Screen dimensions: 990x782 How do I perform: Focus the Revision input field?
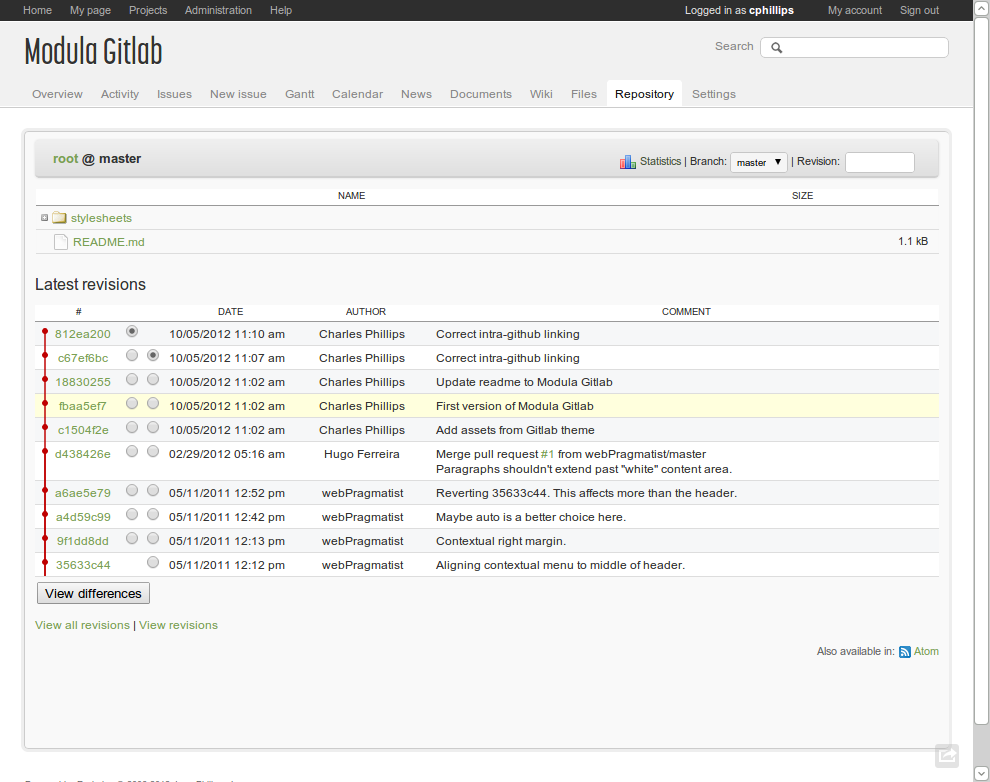coord(880,162)
